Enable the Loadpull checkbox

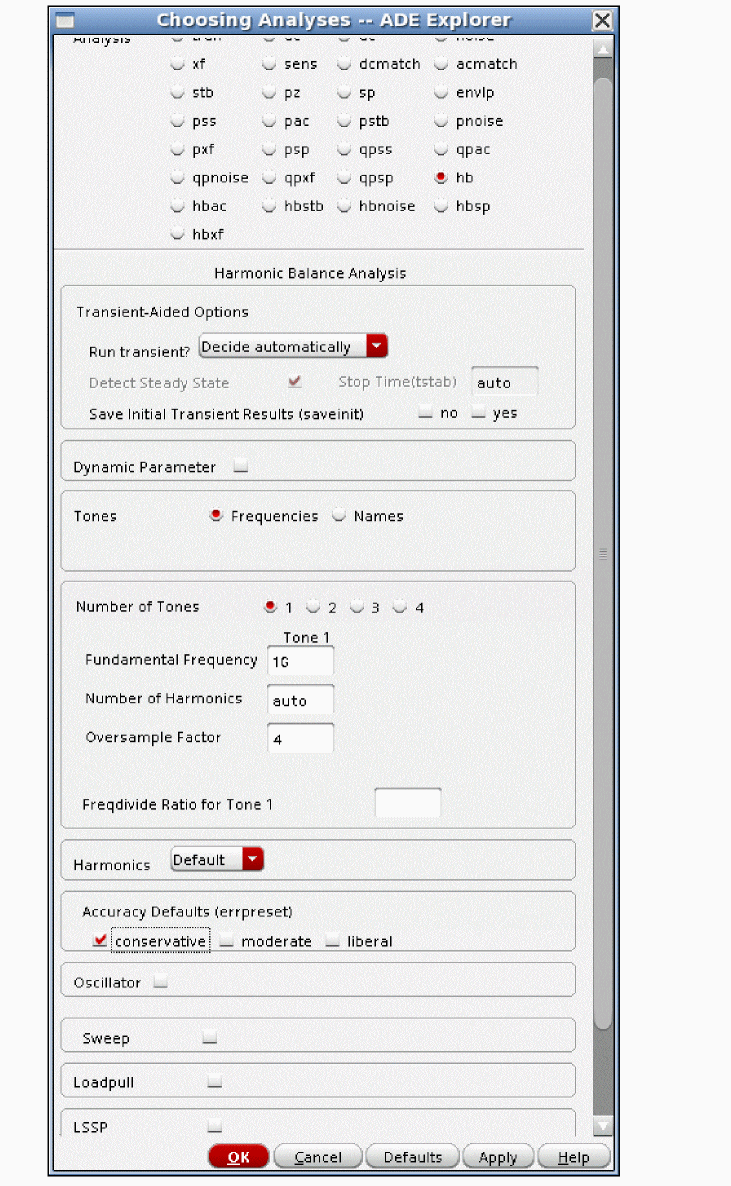(x=214, y=1081)
